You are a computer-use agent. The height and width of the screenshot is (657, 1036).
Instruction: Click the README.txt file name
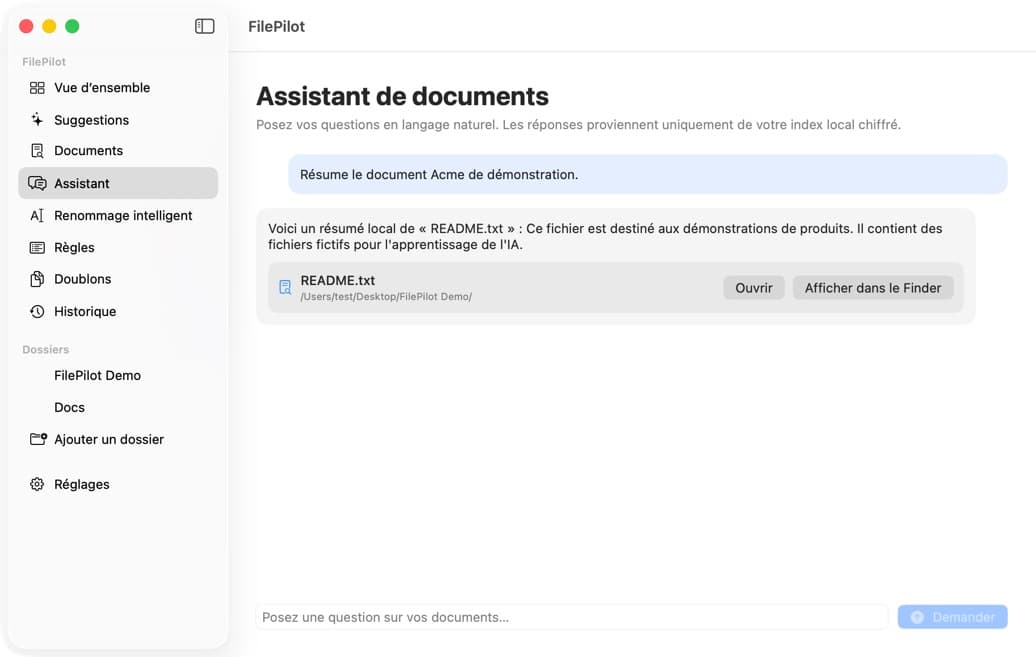(338, 280)
